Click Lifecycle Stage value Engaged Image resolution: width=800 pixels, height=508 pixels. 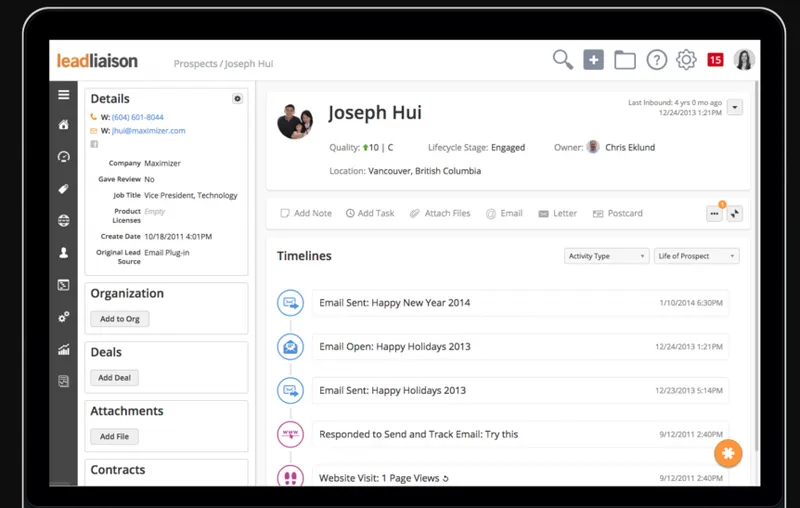[508, 147]
